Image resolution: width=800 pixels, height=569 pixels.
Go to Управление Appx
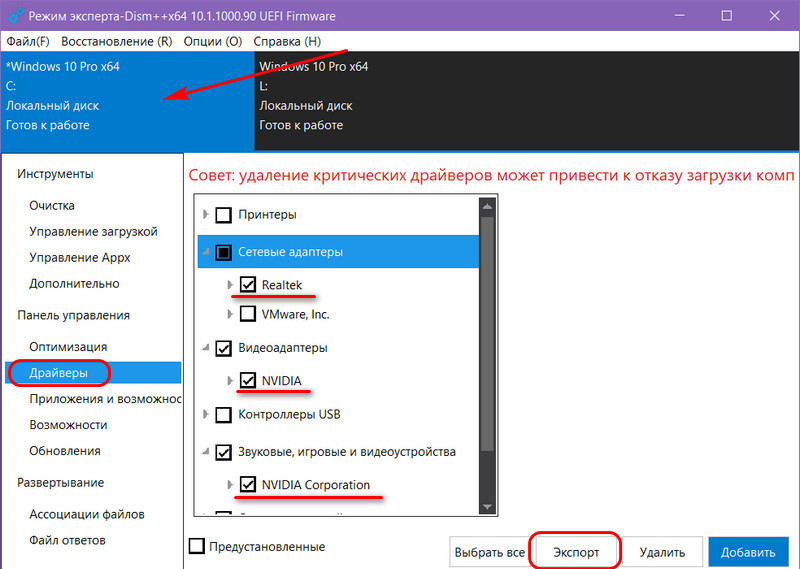80,258
